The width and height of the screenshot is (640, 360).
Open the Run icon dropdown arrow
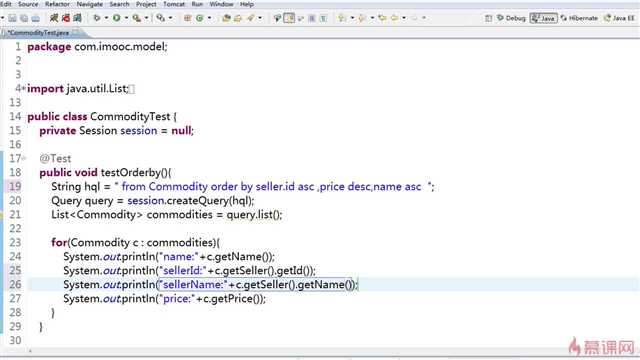[127, 18]
